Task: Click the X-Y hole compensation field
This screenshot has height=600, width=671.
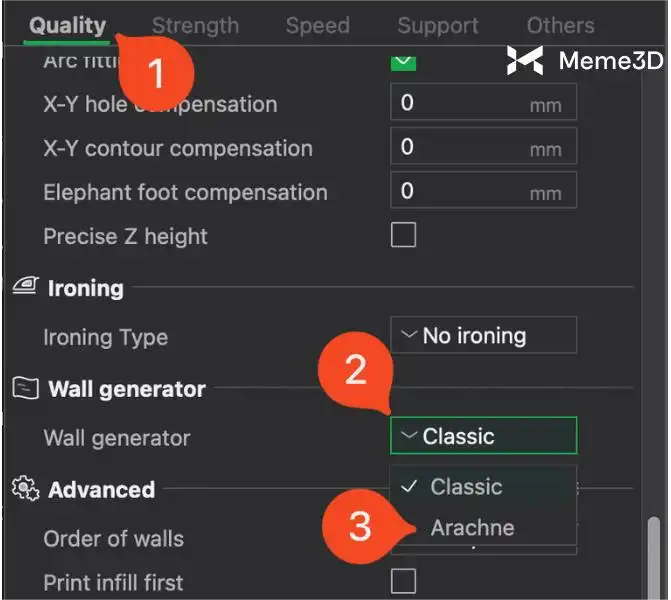Action: point(470,103)
